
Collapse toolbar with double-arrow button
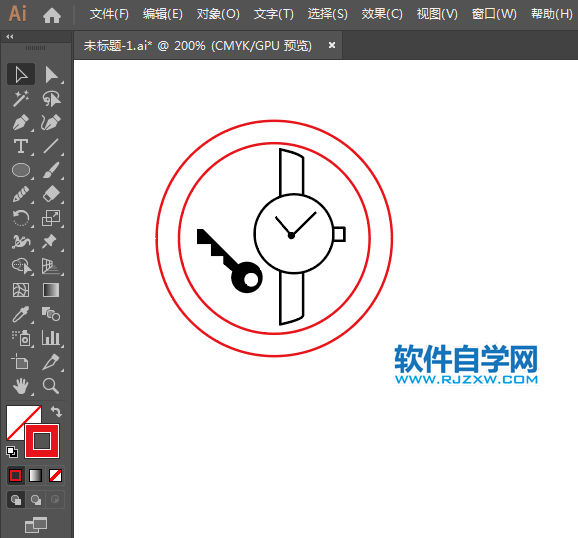coord(10,37)
